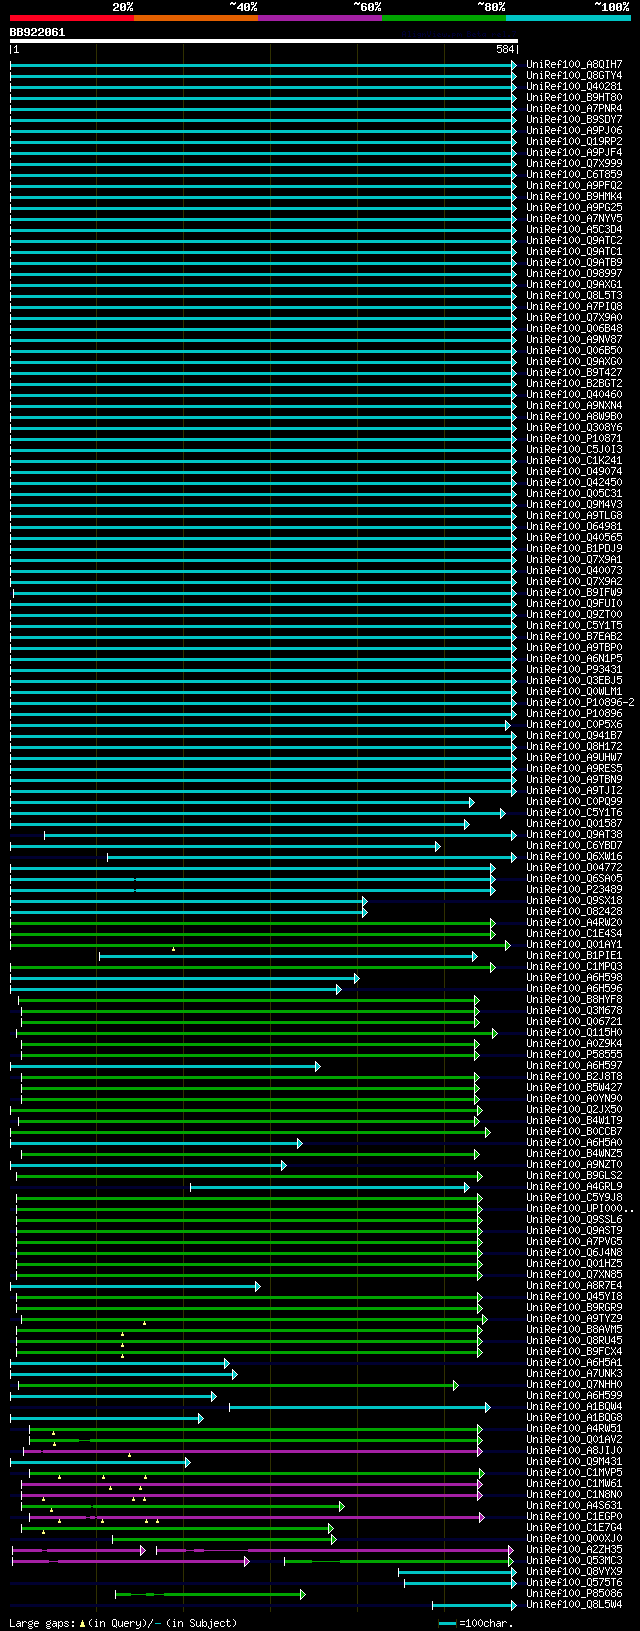Open hit UniRef100_A4RW20

[574, 922]
